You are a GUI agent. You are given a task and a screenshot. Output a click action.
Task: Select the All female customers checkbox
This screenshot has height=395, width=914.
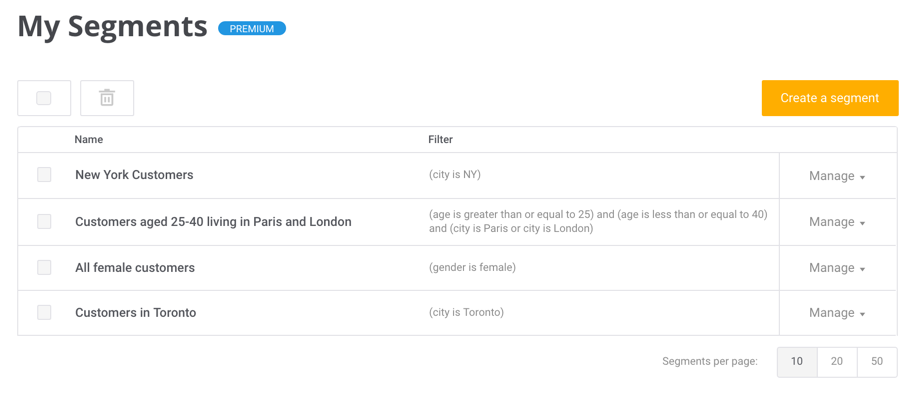tap(44, 267)
